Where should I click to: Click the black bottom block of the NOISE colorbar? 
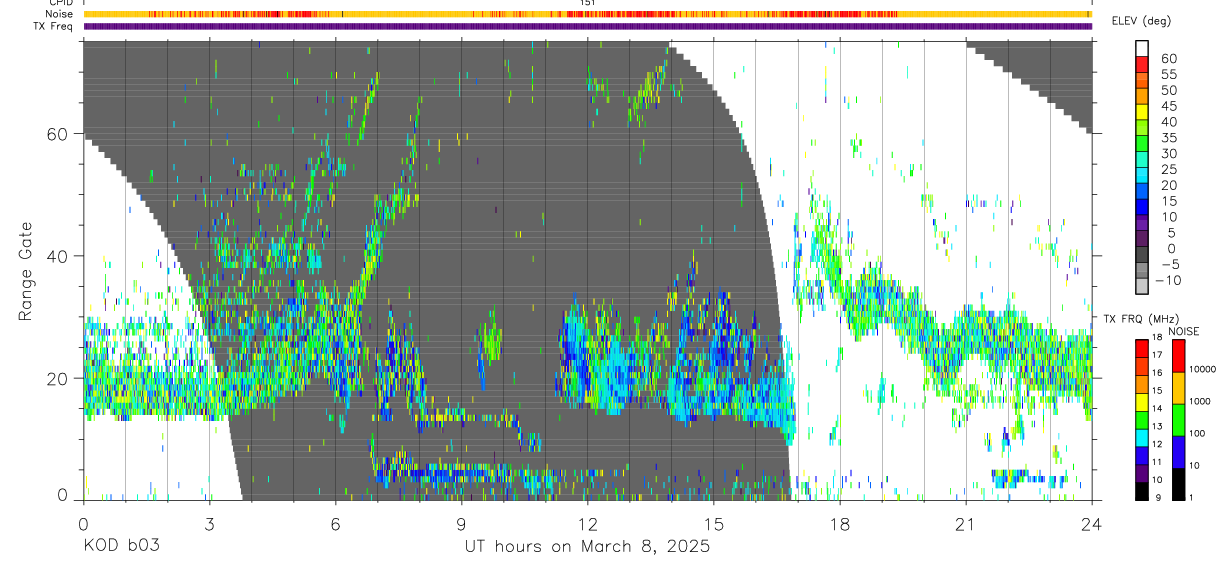(x=1179, y=484)
